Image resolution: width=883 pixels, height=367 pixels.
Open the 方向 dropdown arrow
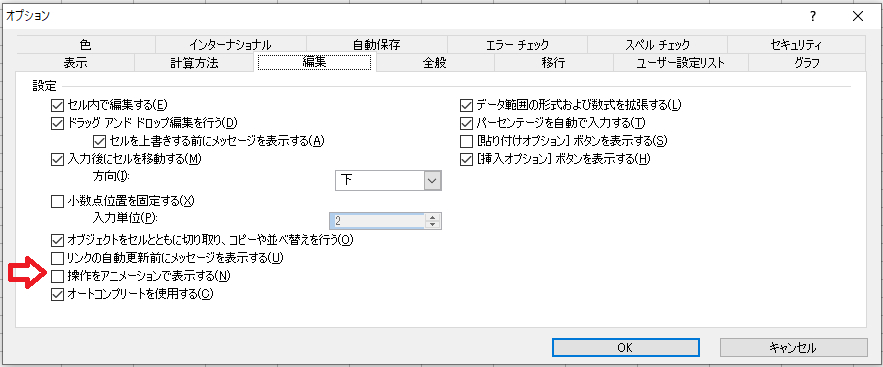[x=432, y=181]
